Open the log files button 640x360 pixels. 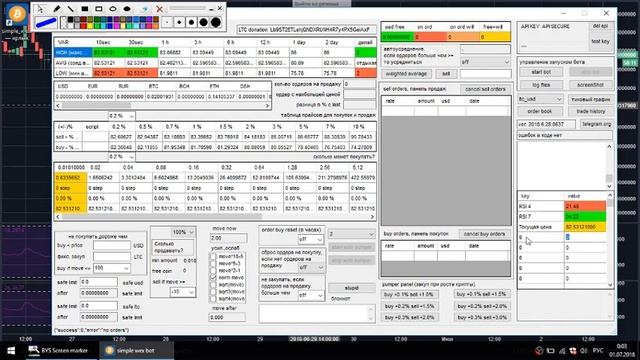(x=541, y=85)
